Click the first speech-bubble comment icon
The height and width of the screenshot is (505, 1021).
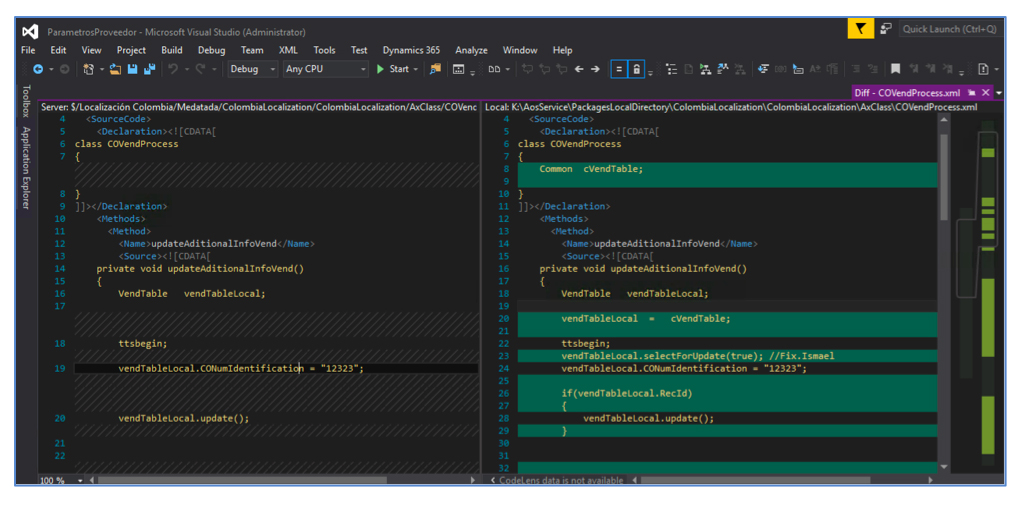click(527, 69)
